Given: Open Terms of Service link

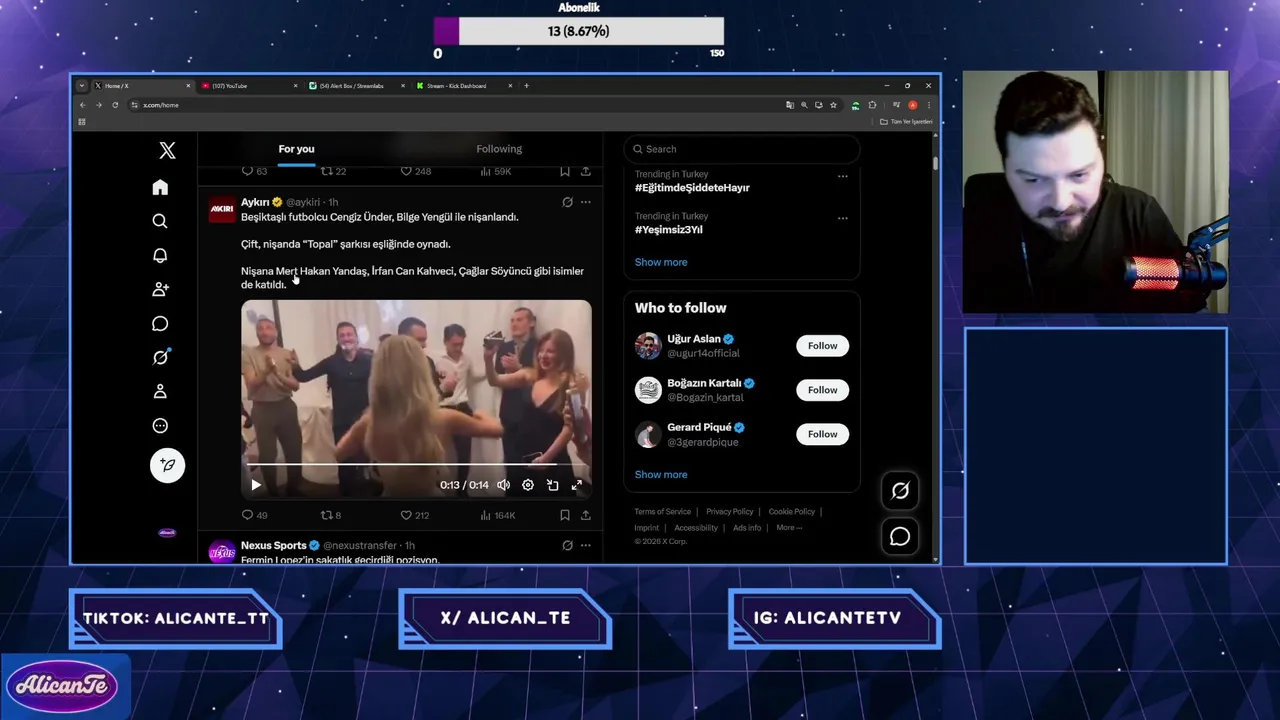Looking at the screenshot, I should coord(662,512).
